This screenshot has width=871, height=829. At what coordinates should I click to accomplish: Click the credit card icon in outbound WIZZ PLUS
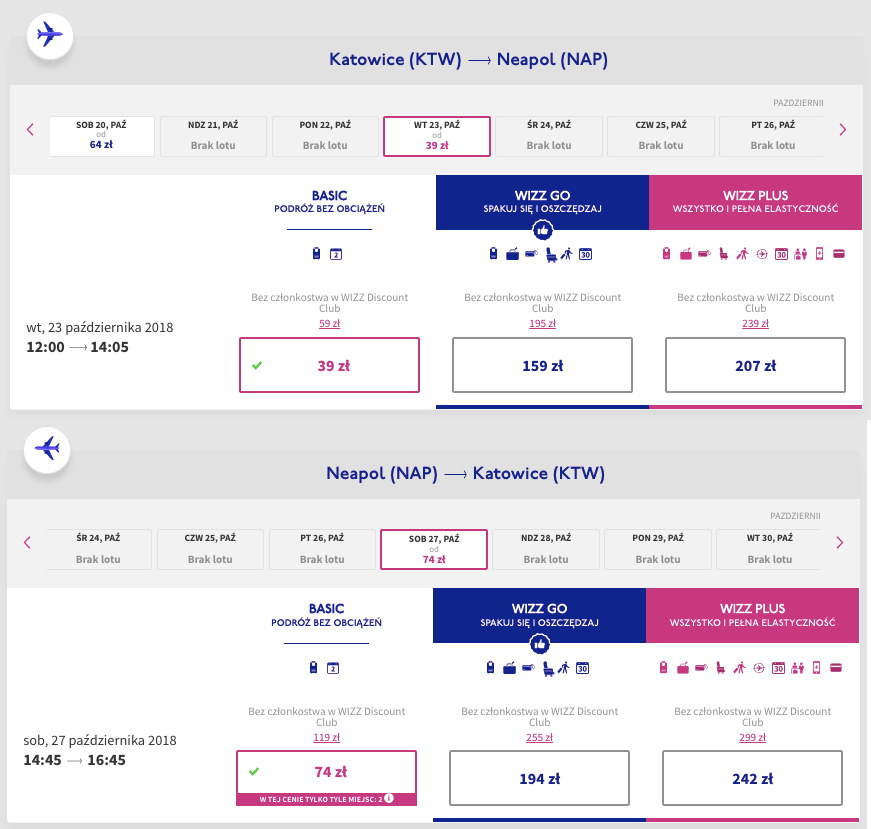click(x=838, y=254)
